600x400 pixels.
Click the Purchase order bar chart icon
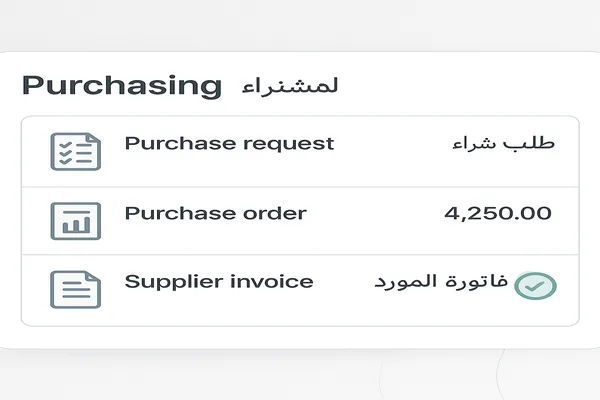click(76, 221)
